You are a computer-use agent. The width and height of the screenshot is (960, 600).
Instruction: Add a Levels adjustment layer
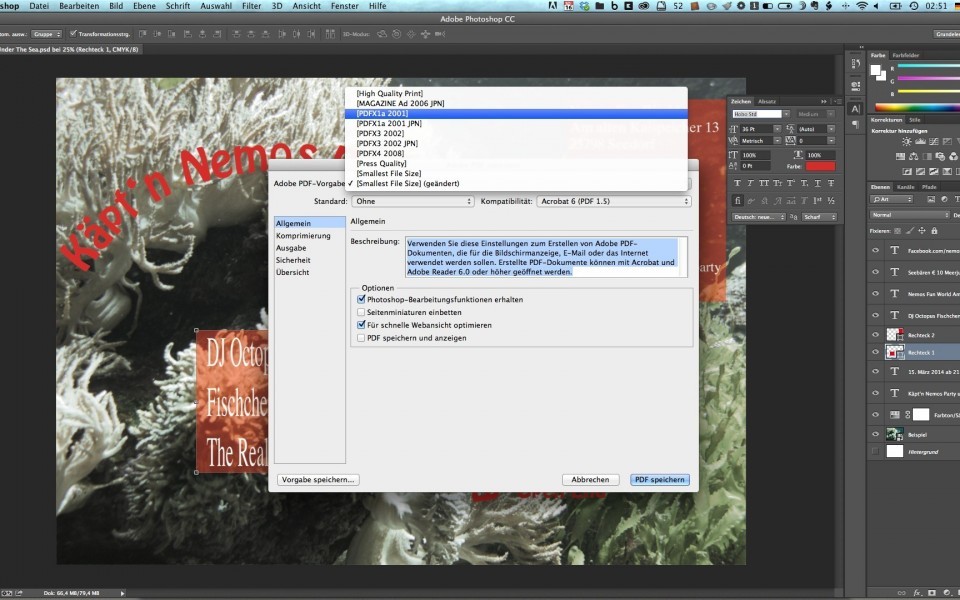[920, 141]
